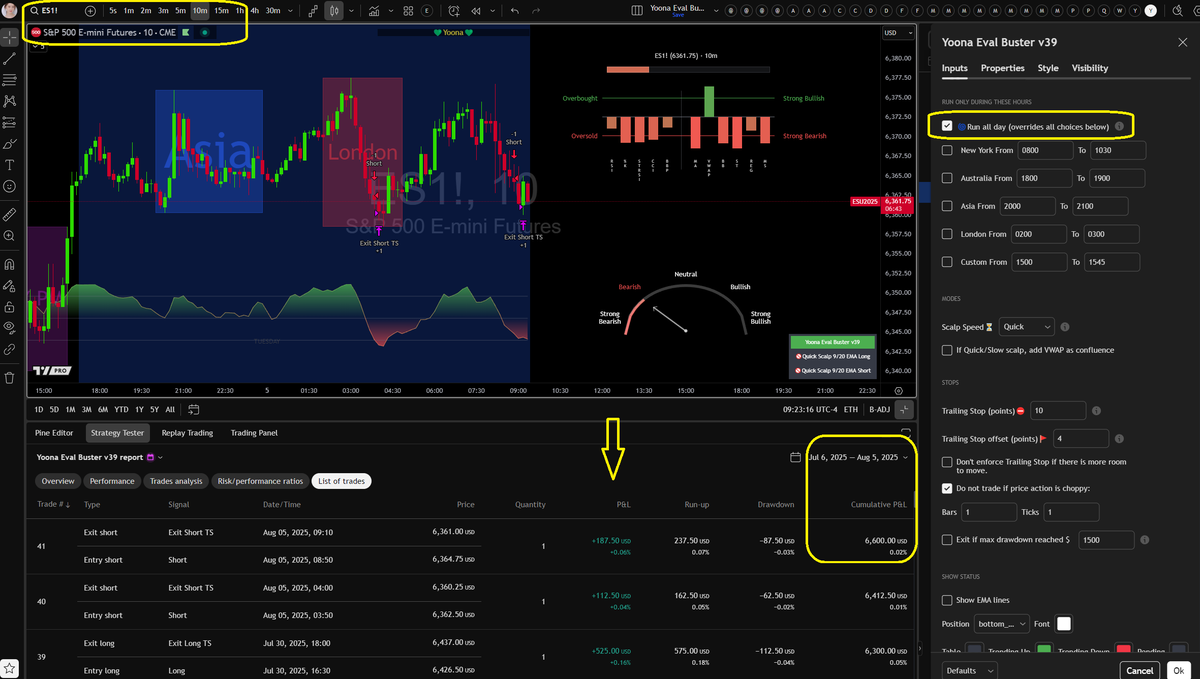Image resolution: width=1200 pixels, height=679 pixels.
Task: Check Exit if max drawdown reached
Action: coord(948,540)
